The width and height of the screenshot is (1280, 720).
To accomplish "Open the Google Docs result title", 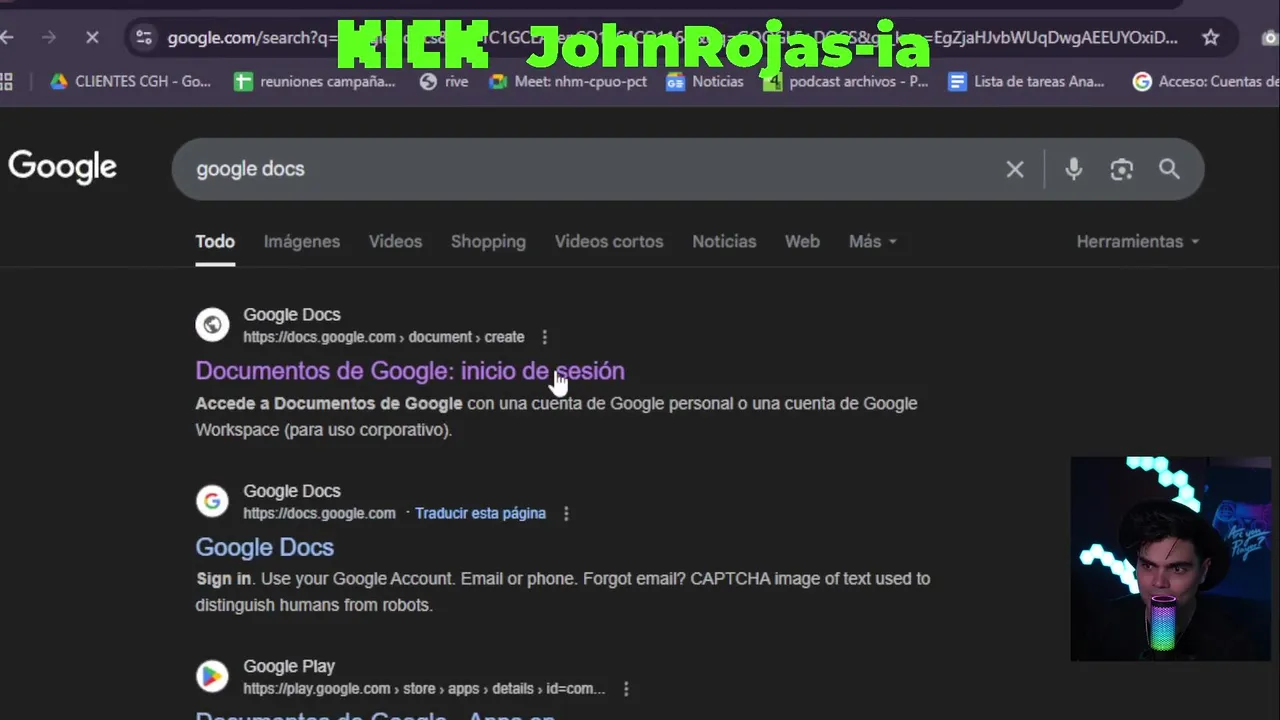I will tap(265, 547).
